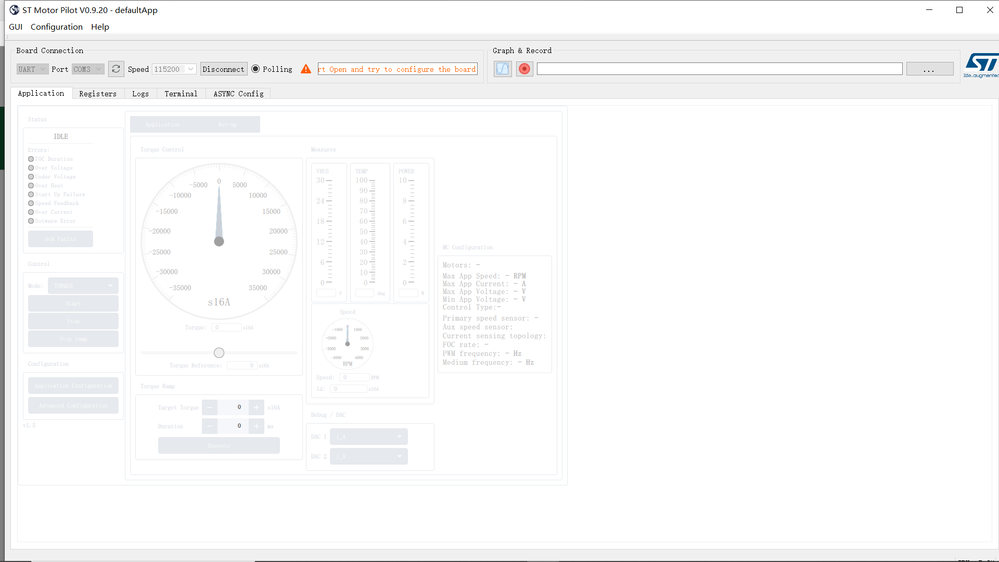Screen dimensions: 999x562
Task: Switch to the Logs tab
Action: pos(140,94)
